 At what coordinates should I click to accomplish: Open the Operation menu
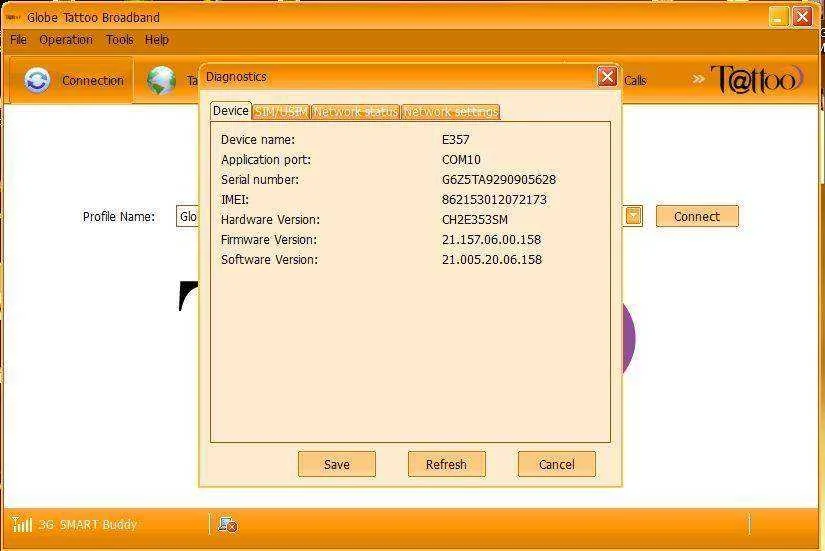pos(66,40)
